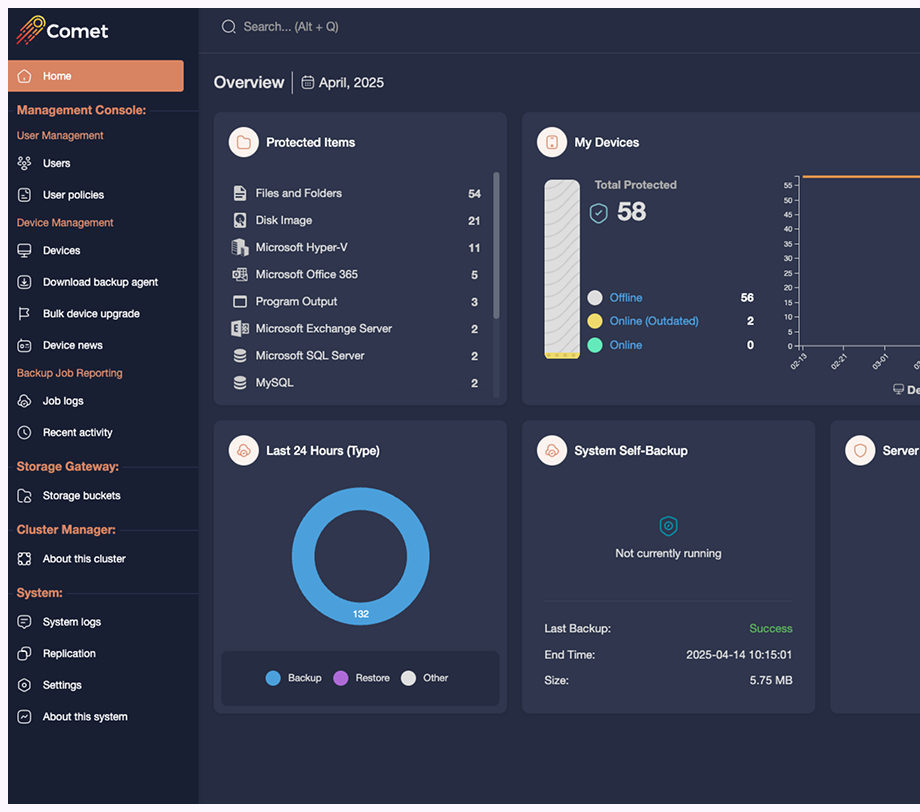
Task: Open Recent activity
Action: coord(77,432)
